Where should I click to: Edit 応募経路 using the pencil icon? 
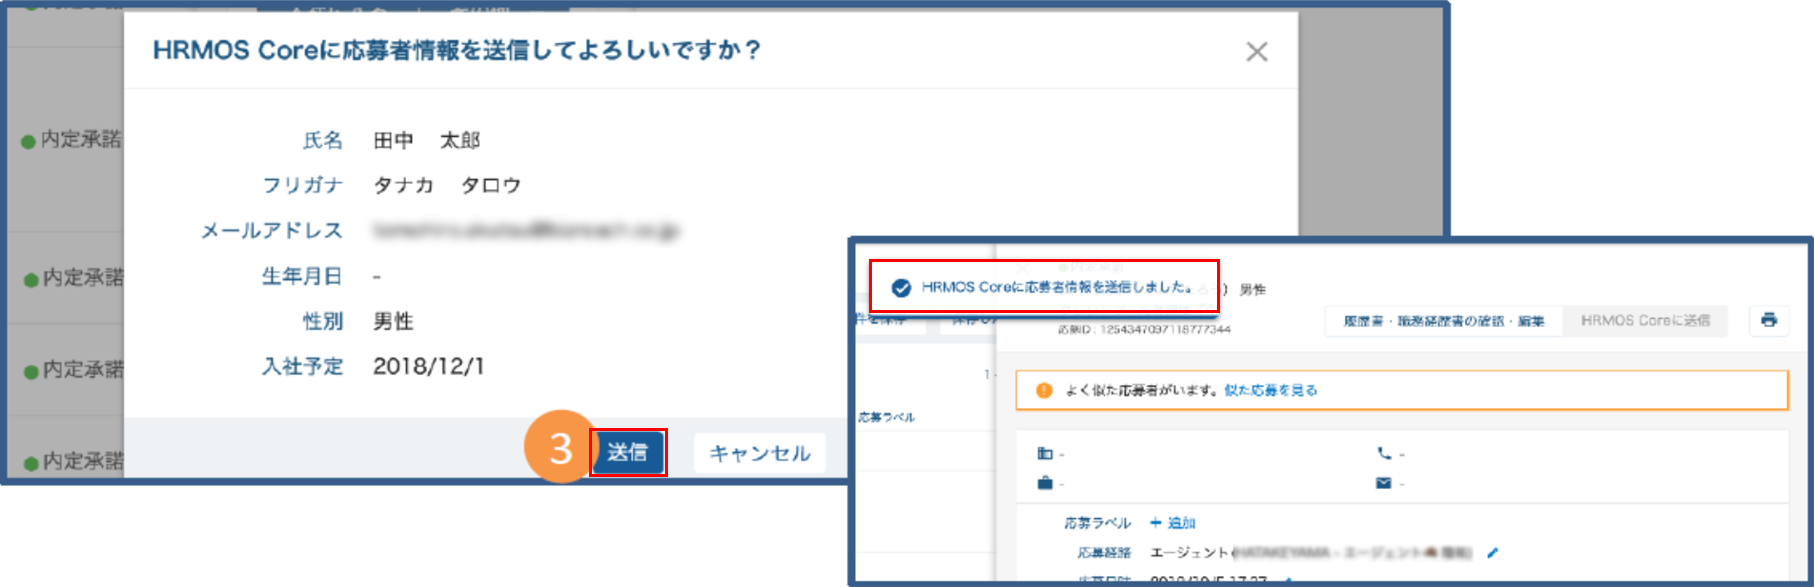pyautogui.click(x=1493, y=553)
